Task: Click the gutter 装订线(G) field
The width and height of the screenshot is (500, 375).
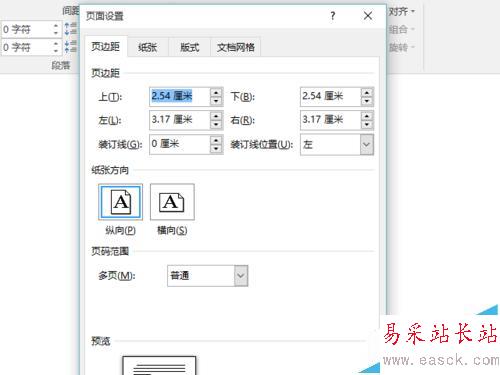Action: click(180, 144)
